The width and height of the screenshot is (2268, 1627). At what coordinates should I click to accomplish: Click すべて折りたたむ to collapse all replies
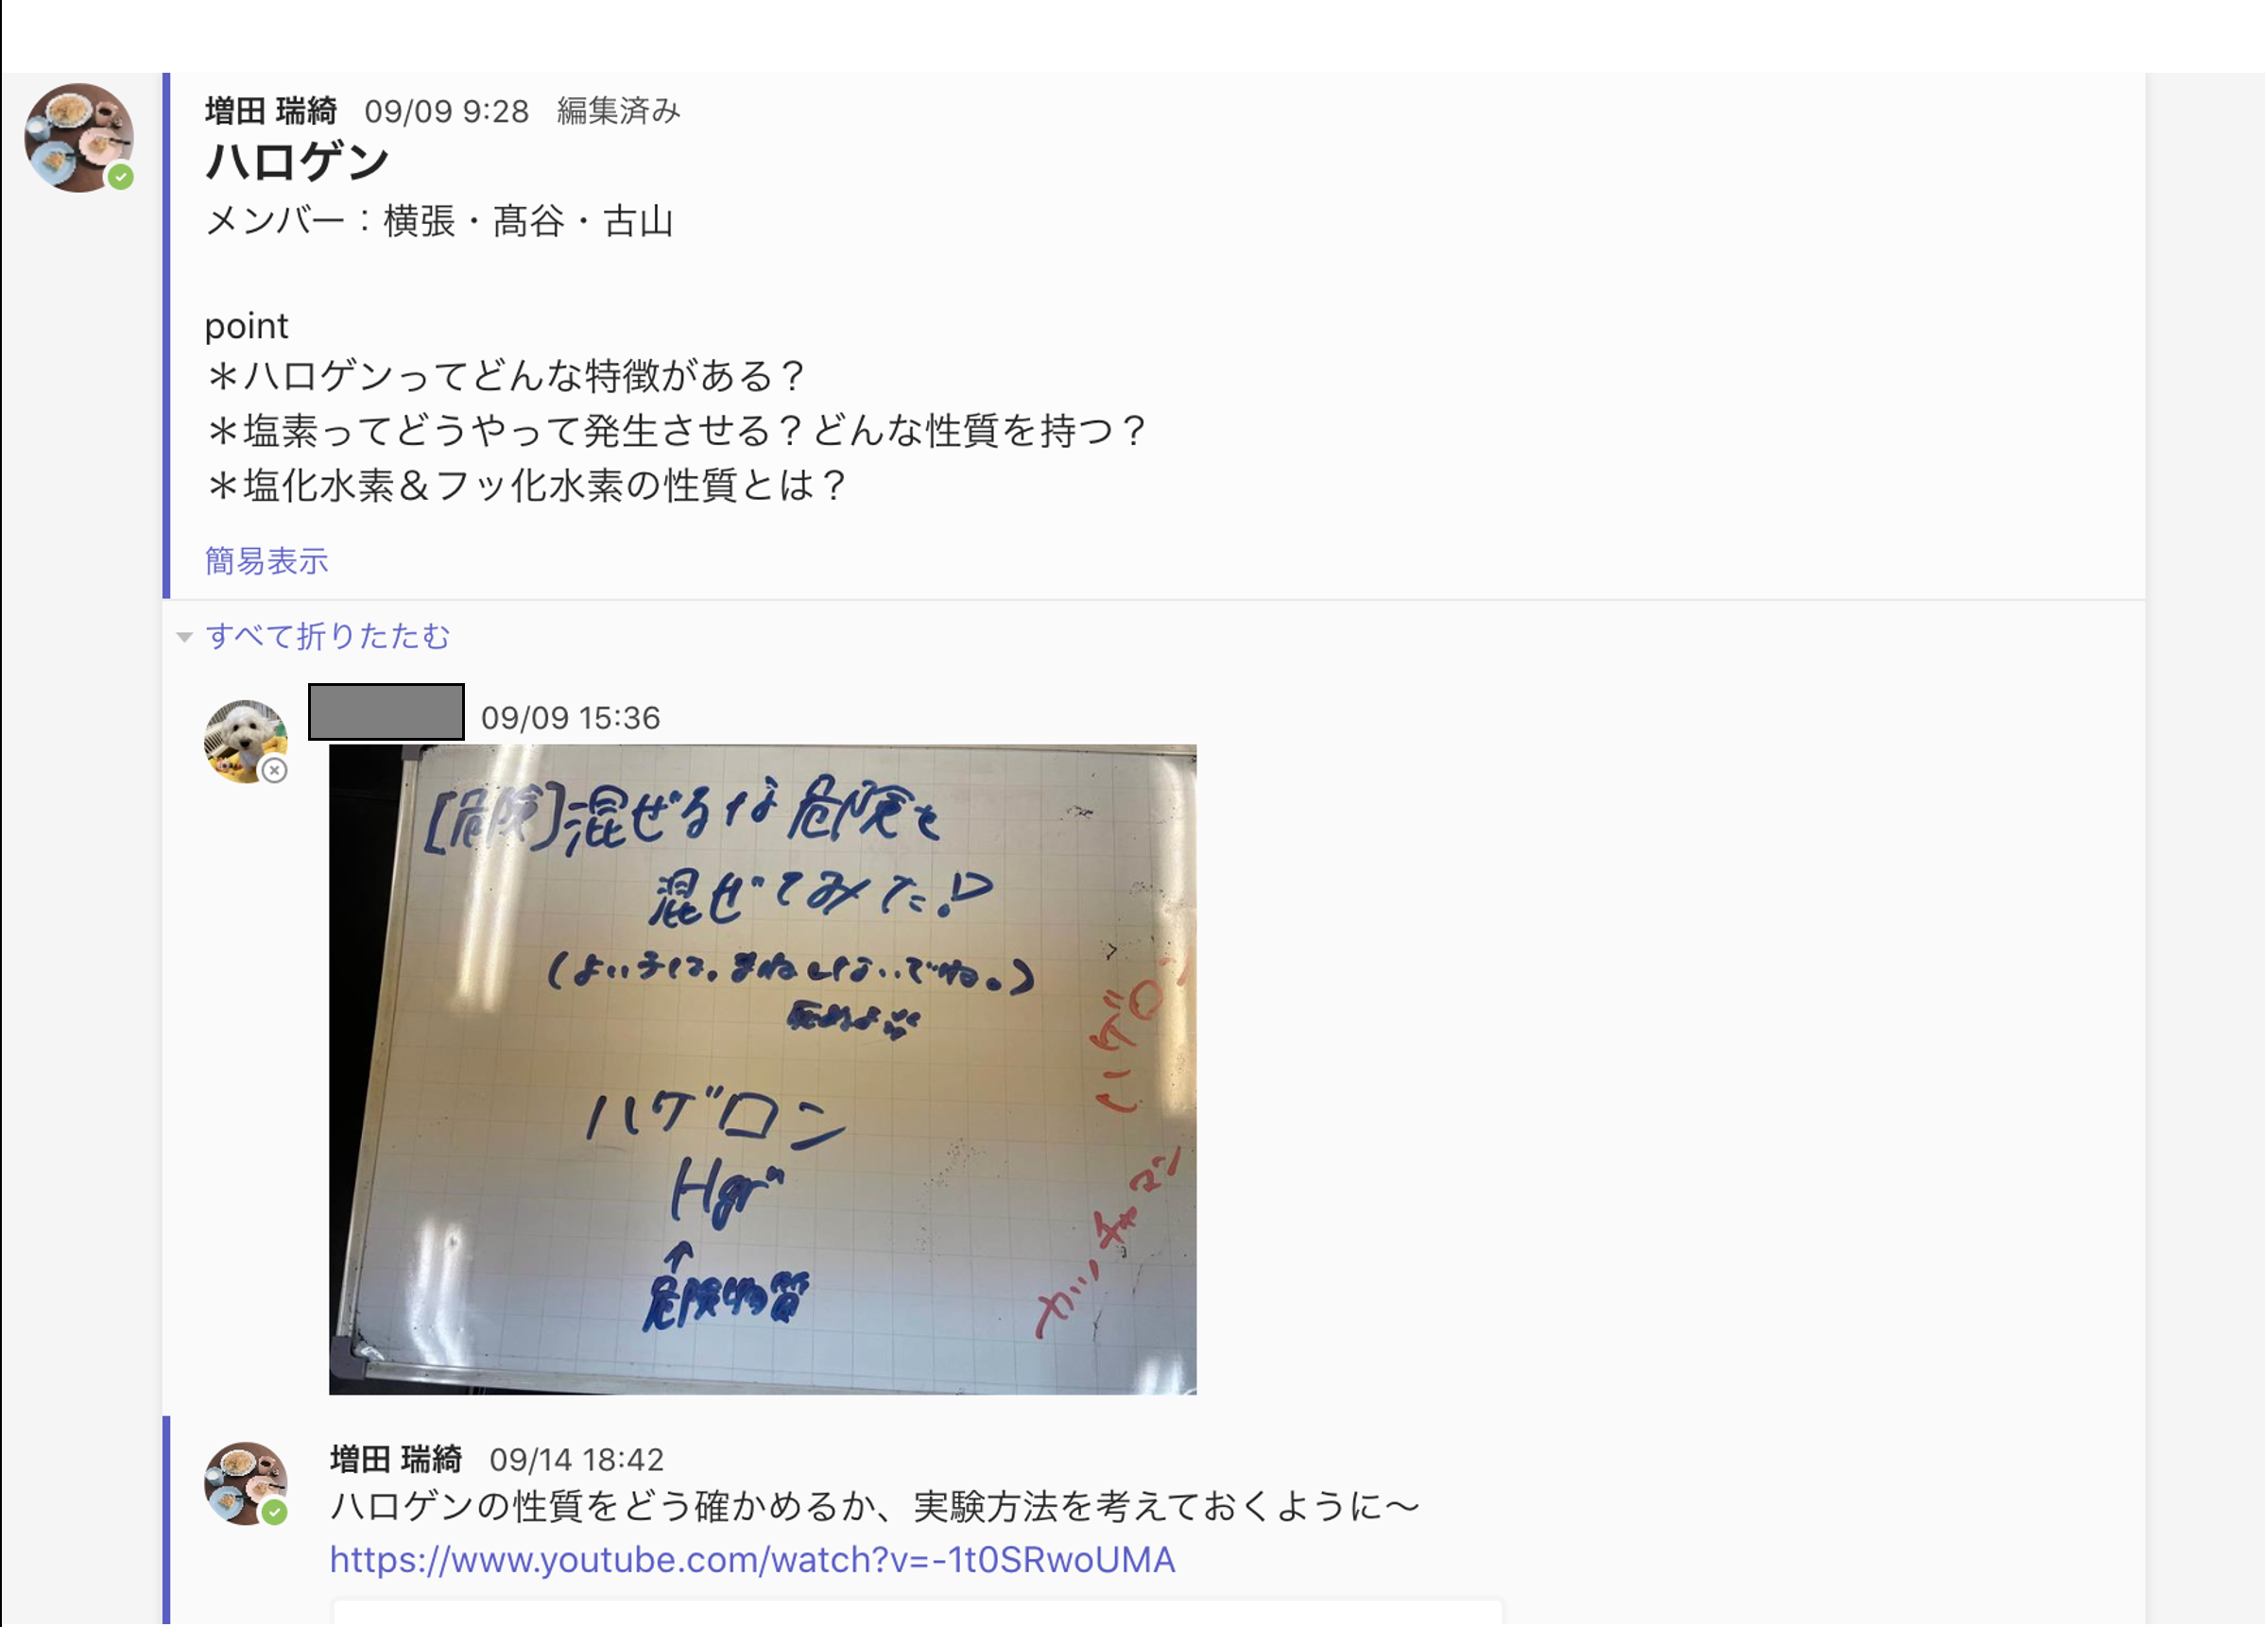[328, 636]
